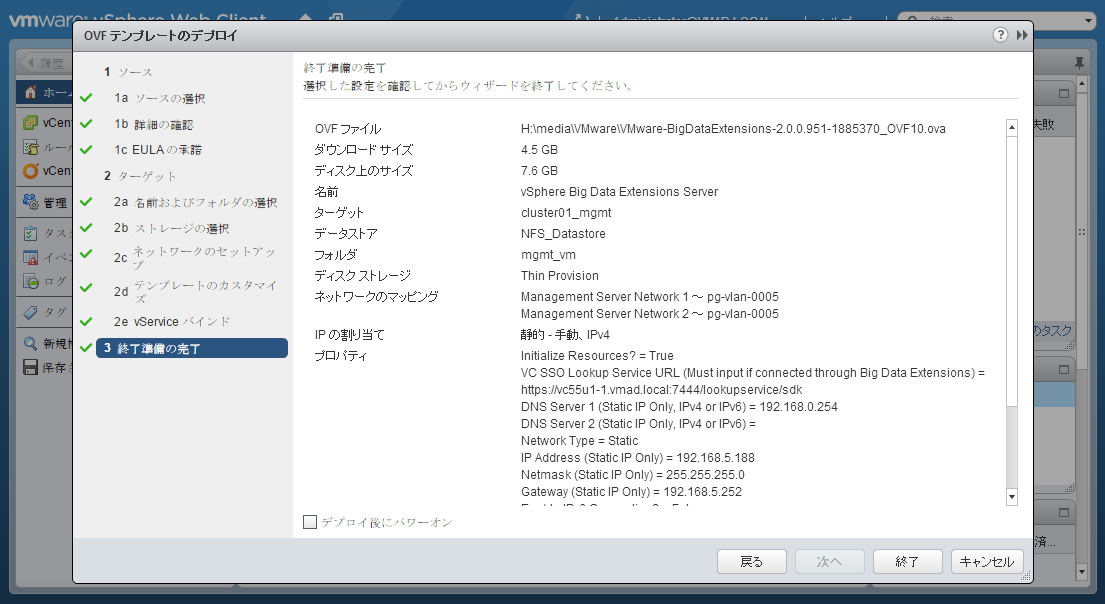This screenshot has height=604, width=1105.
Task: Click the Log Browser icon in sidebar
Action: click(x=30, y=281)
